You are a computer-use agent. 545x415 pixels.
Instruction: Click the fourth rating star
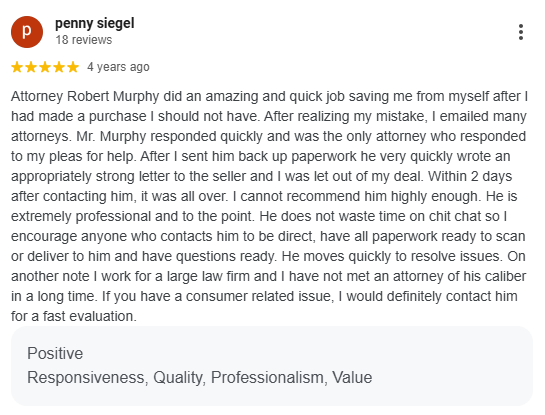pos(59,67)
